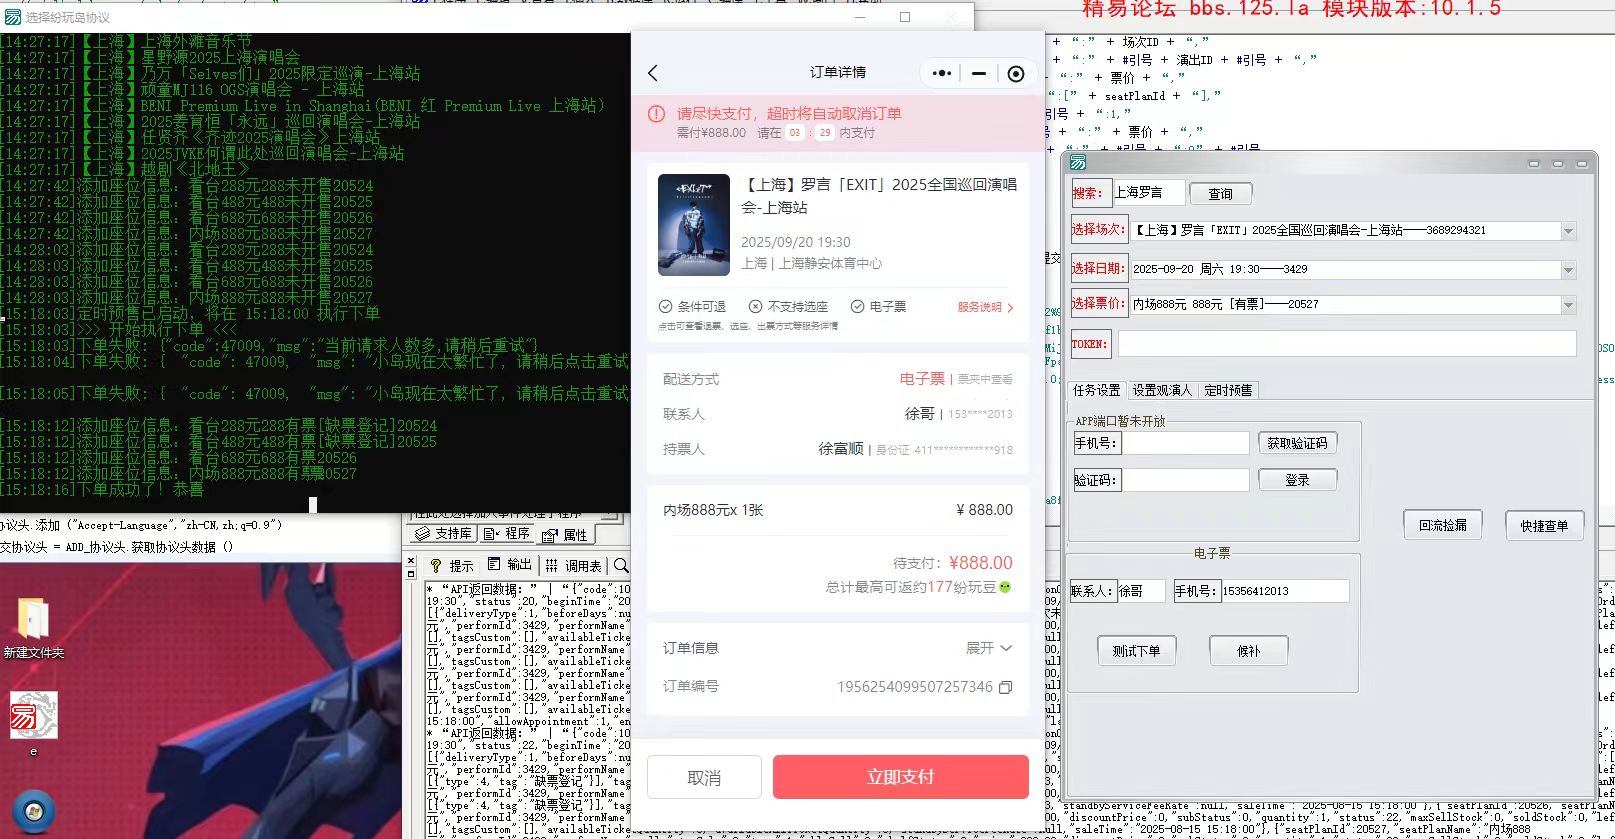The width and height of the screenshot is (1615, 839).
Task: Select the 选择票价 combo box showing 内场888元
Action: (x=1353, y=304)
